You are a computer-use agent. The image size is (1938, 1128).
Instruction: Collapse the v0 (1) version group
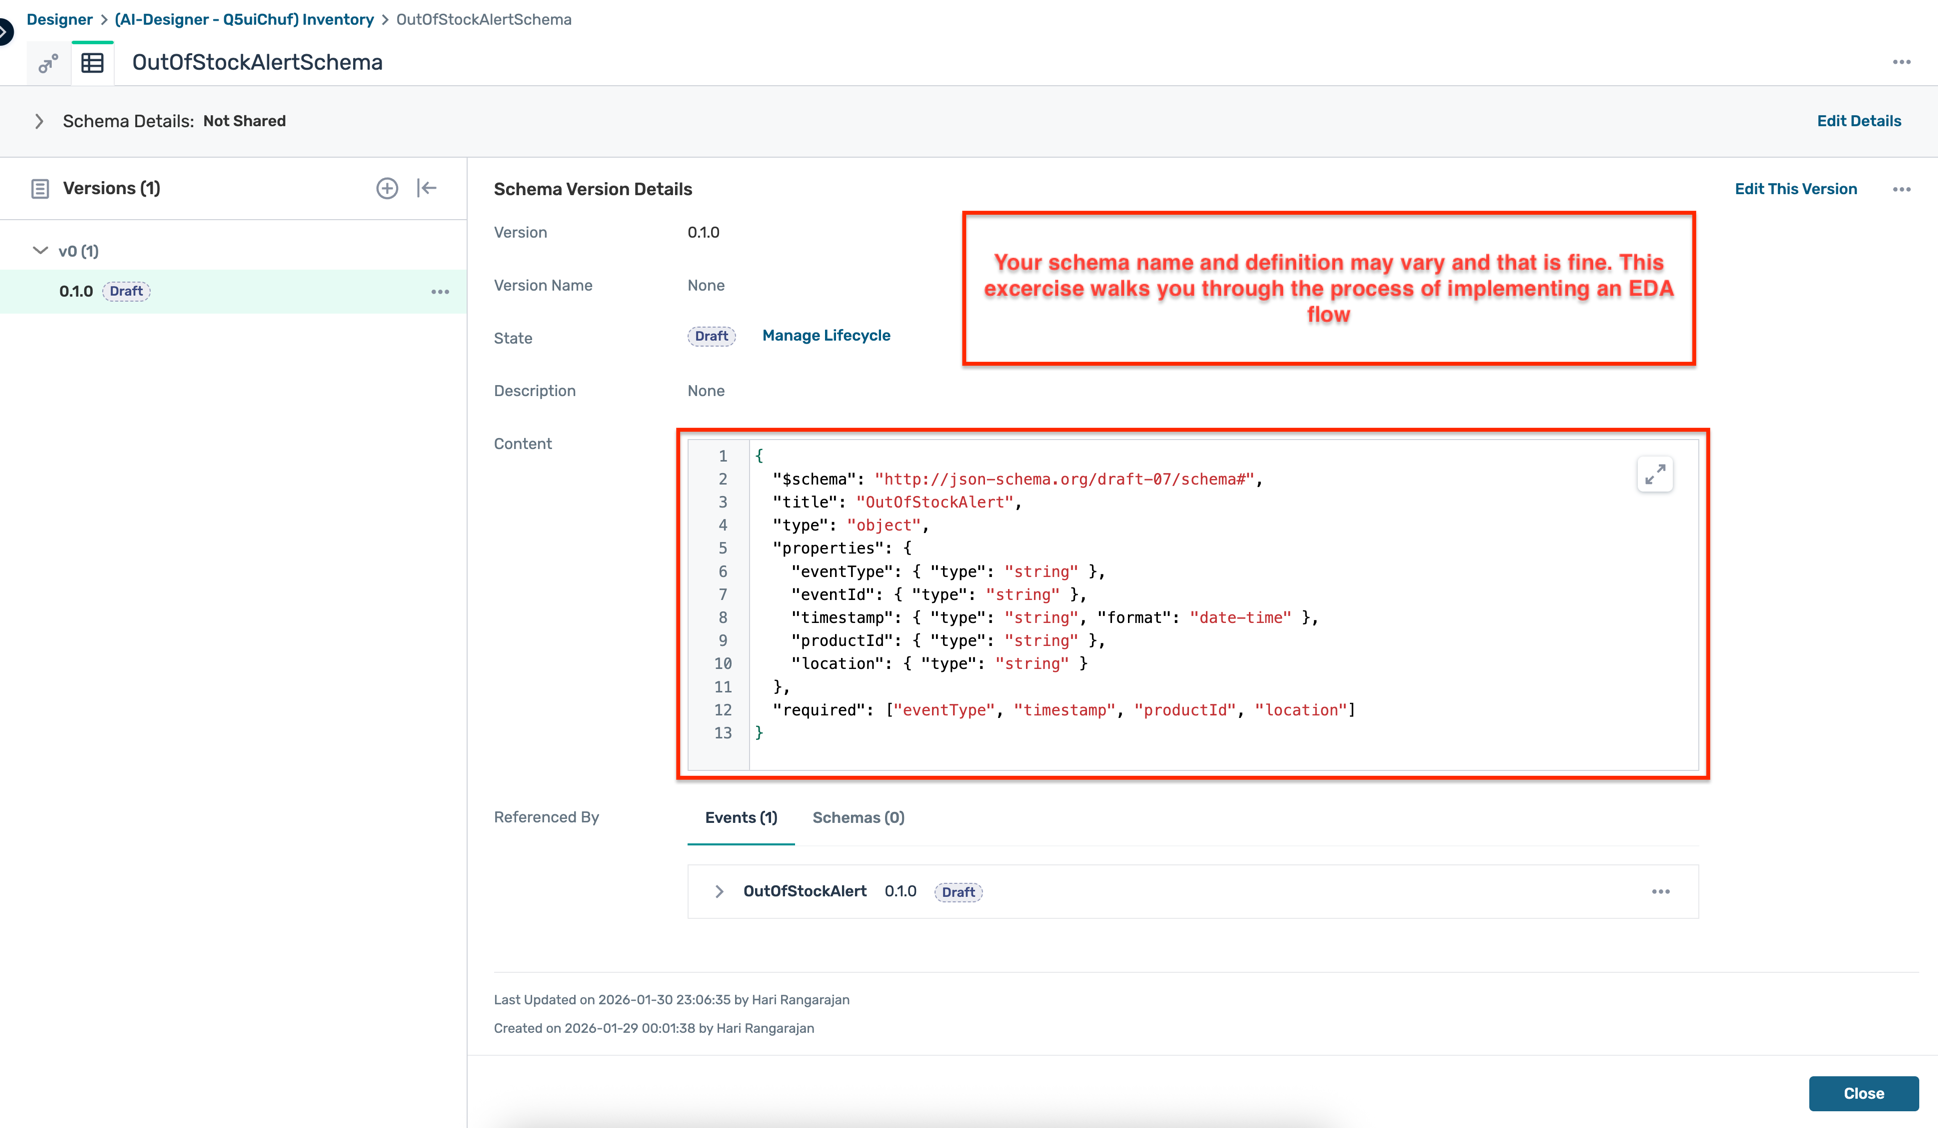40,251
